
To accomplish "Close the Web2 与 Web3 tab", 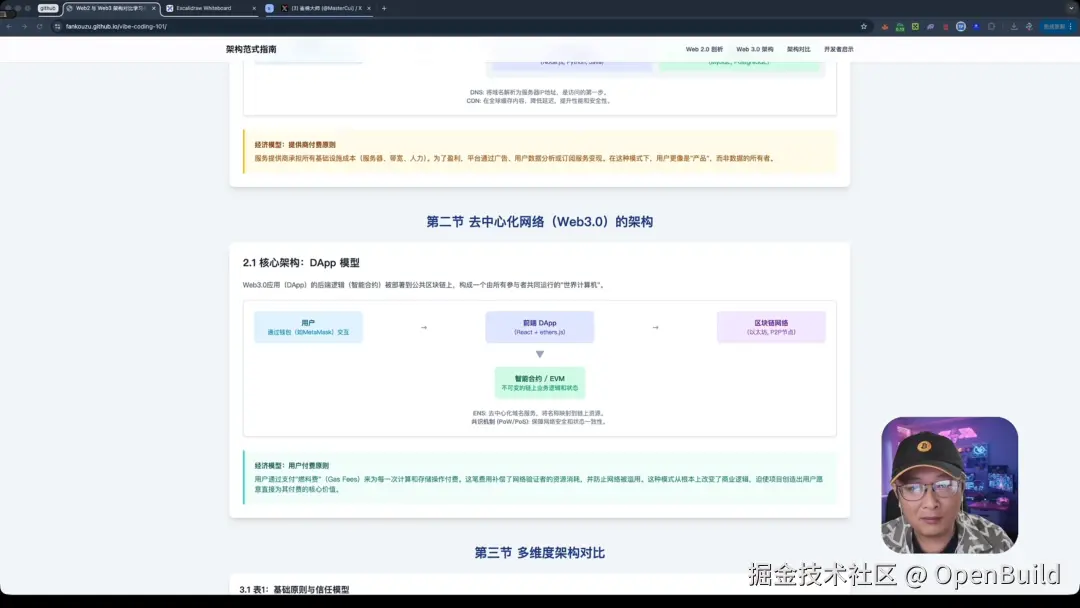I will pyautogui.click(x=154, y=8).
